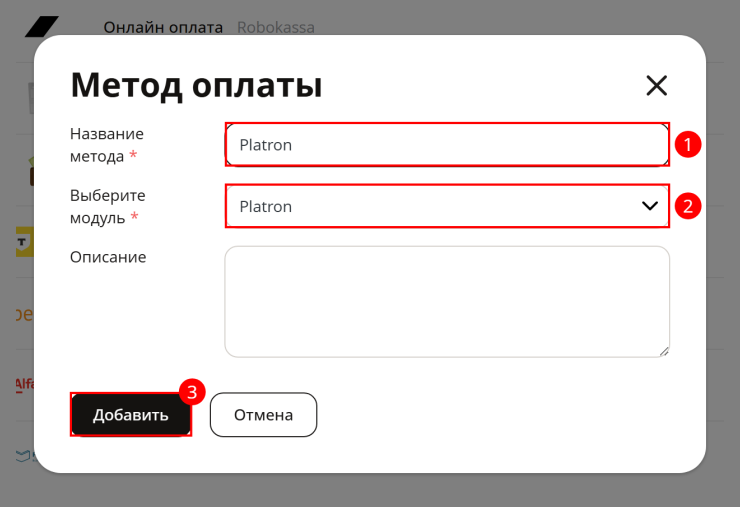Click the Отмена button
The image size is (740, 507).
[x=263, y=414]
